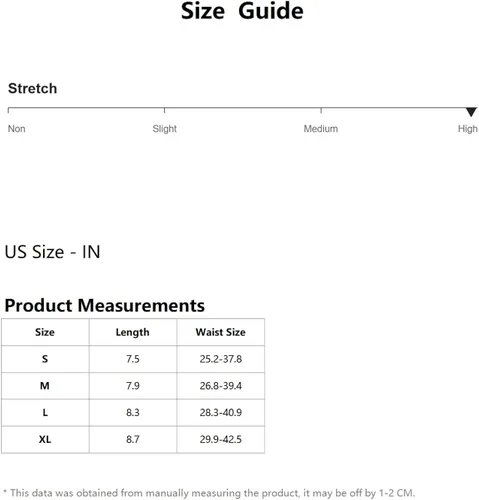The height and width of the screenshot is (500, 479).
Task: Click the High stretch label
Action: click(468, 129)
